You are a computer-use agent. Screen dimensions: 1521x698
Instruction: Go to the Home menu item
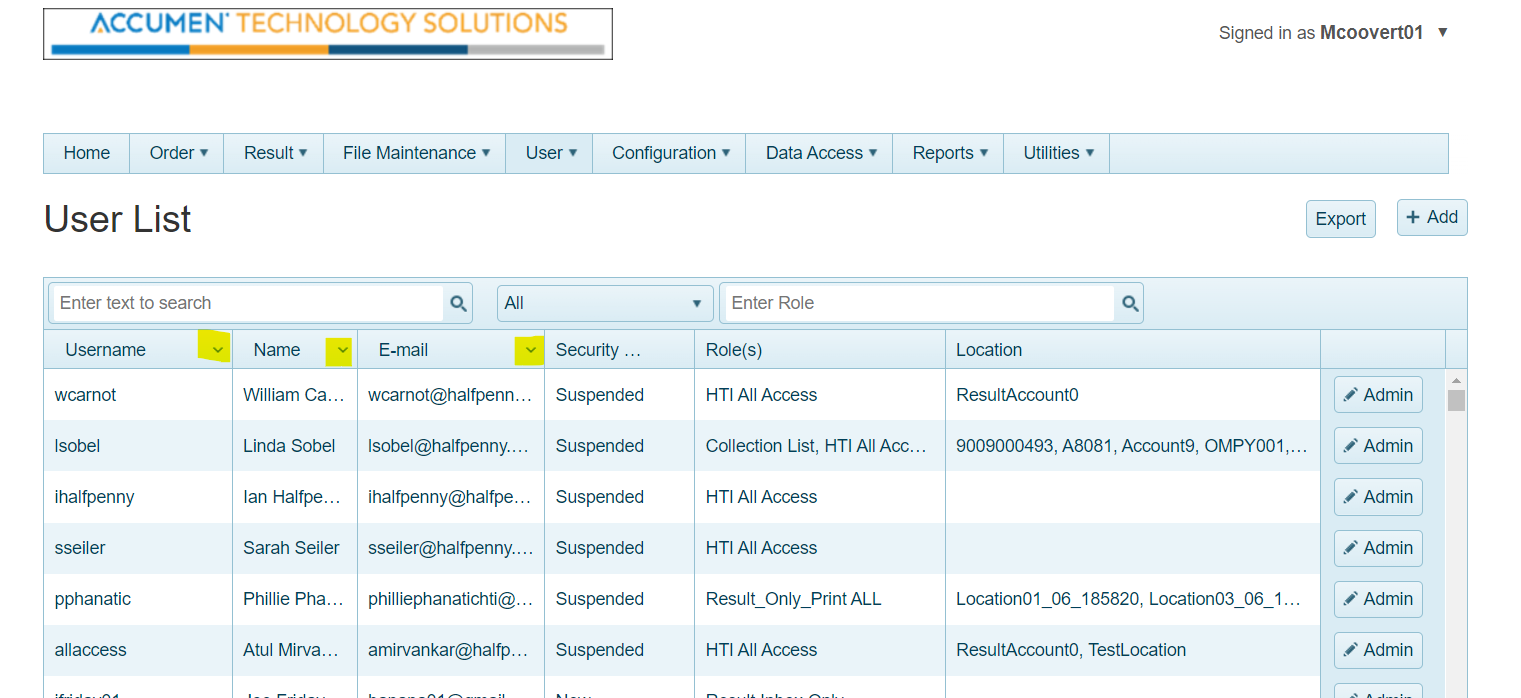(x=87, y=153)
